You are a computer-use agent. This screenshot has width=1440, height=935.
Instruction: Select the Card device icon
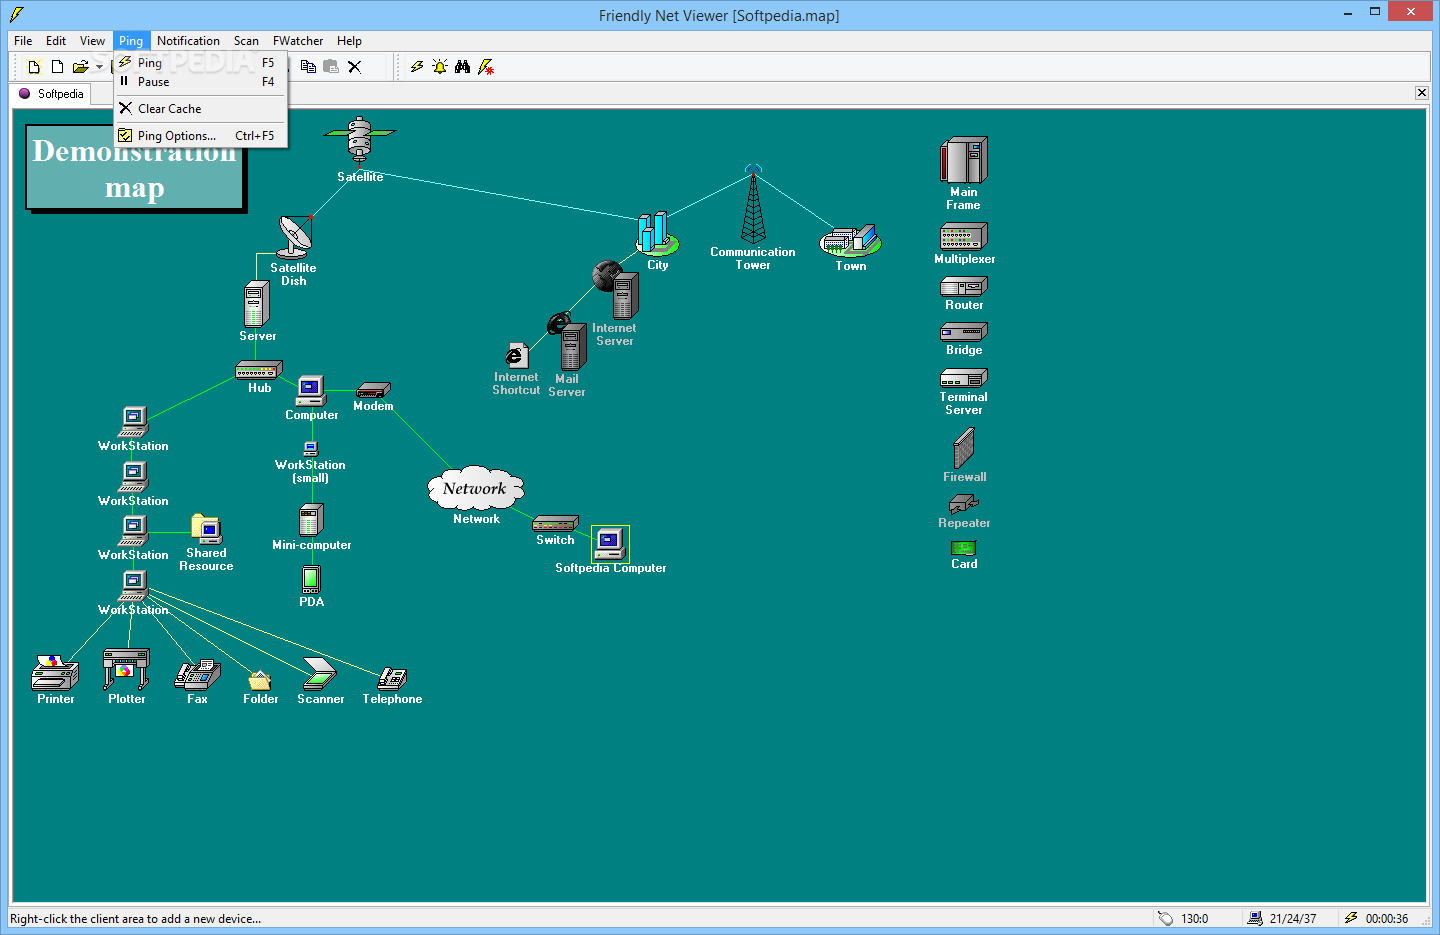click(x=964, y=548)
